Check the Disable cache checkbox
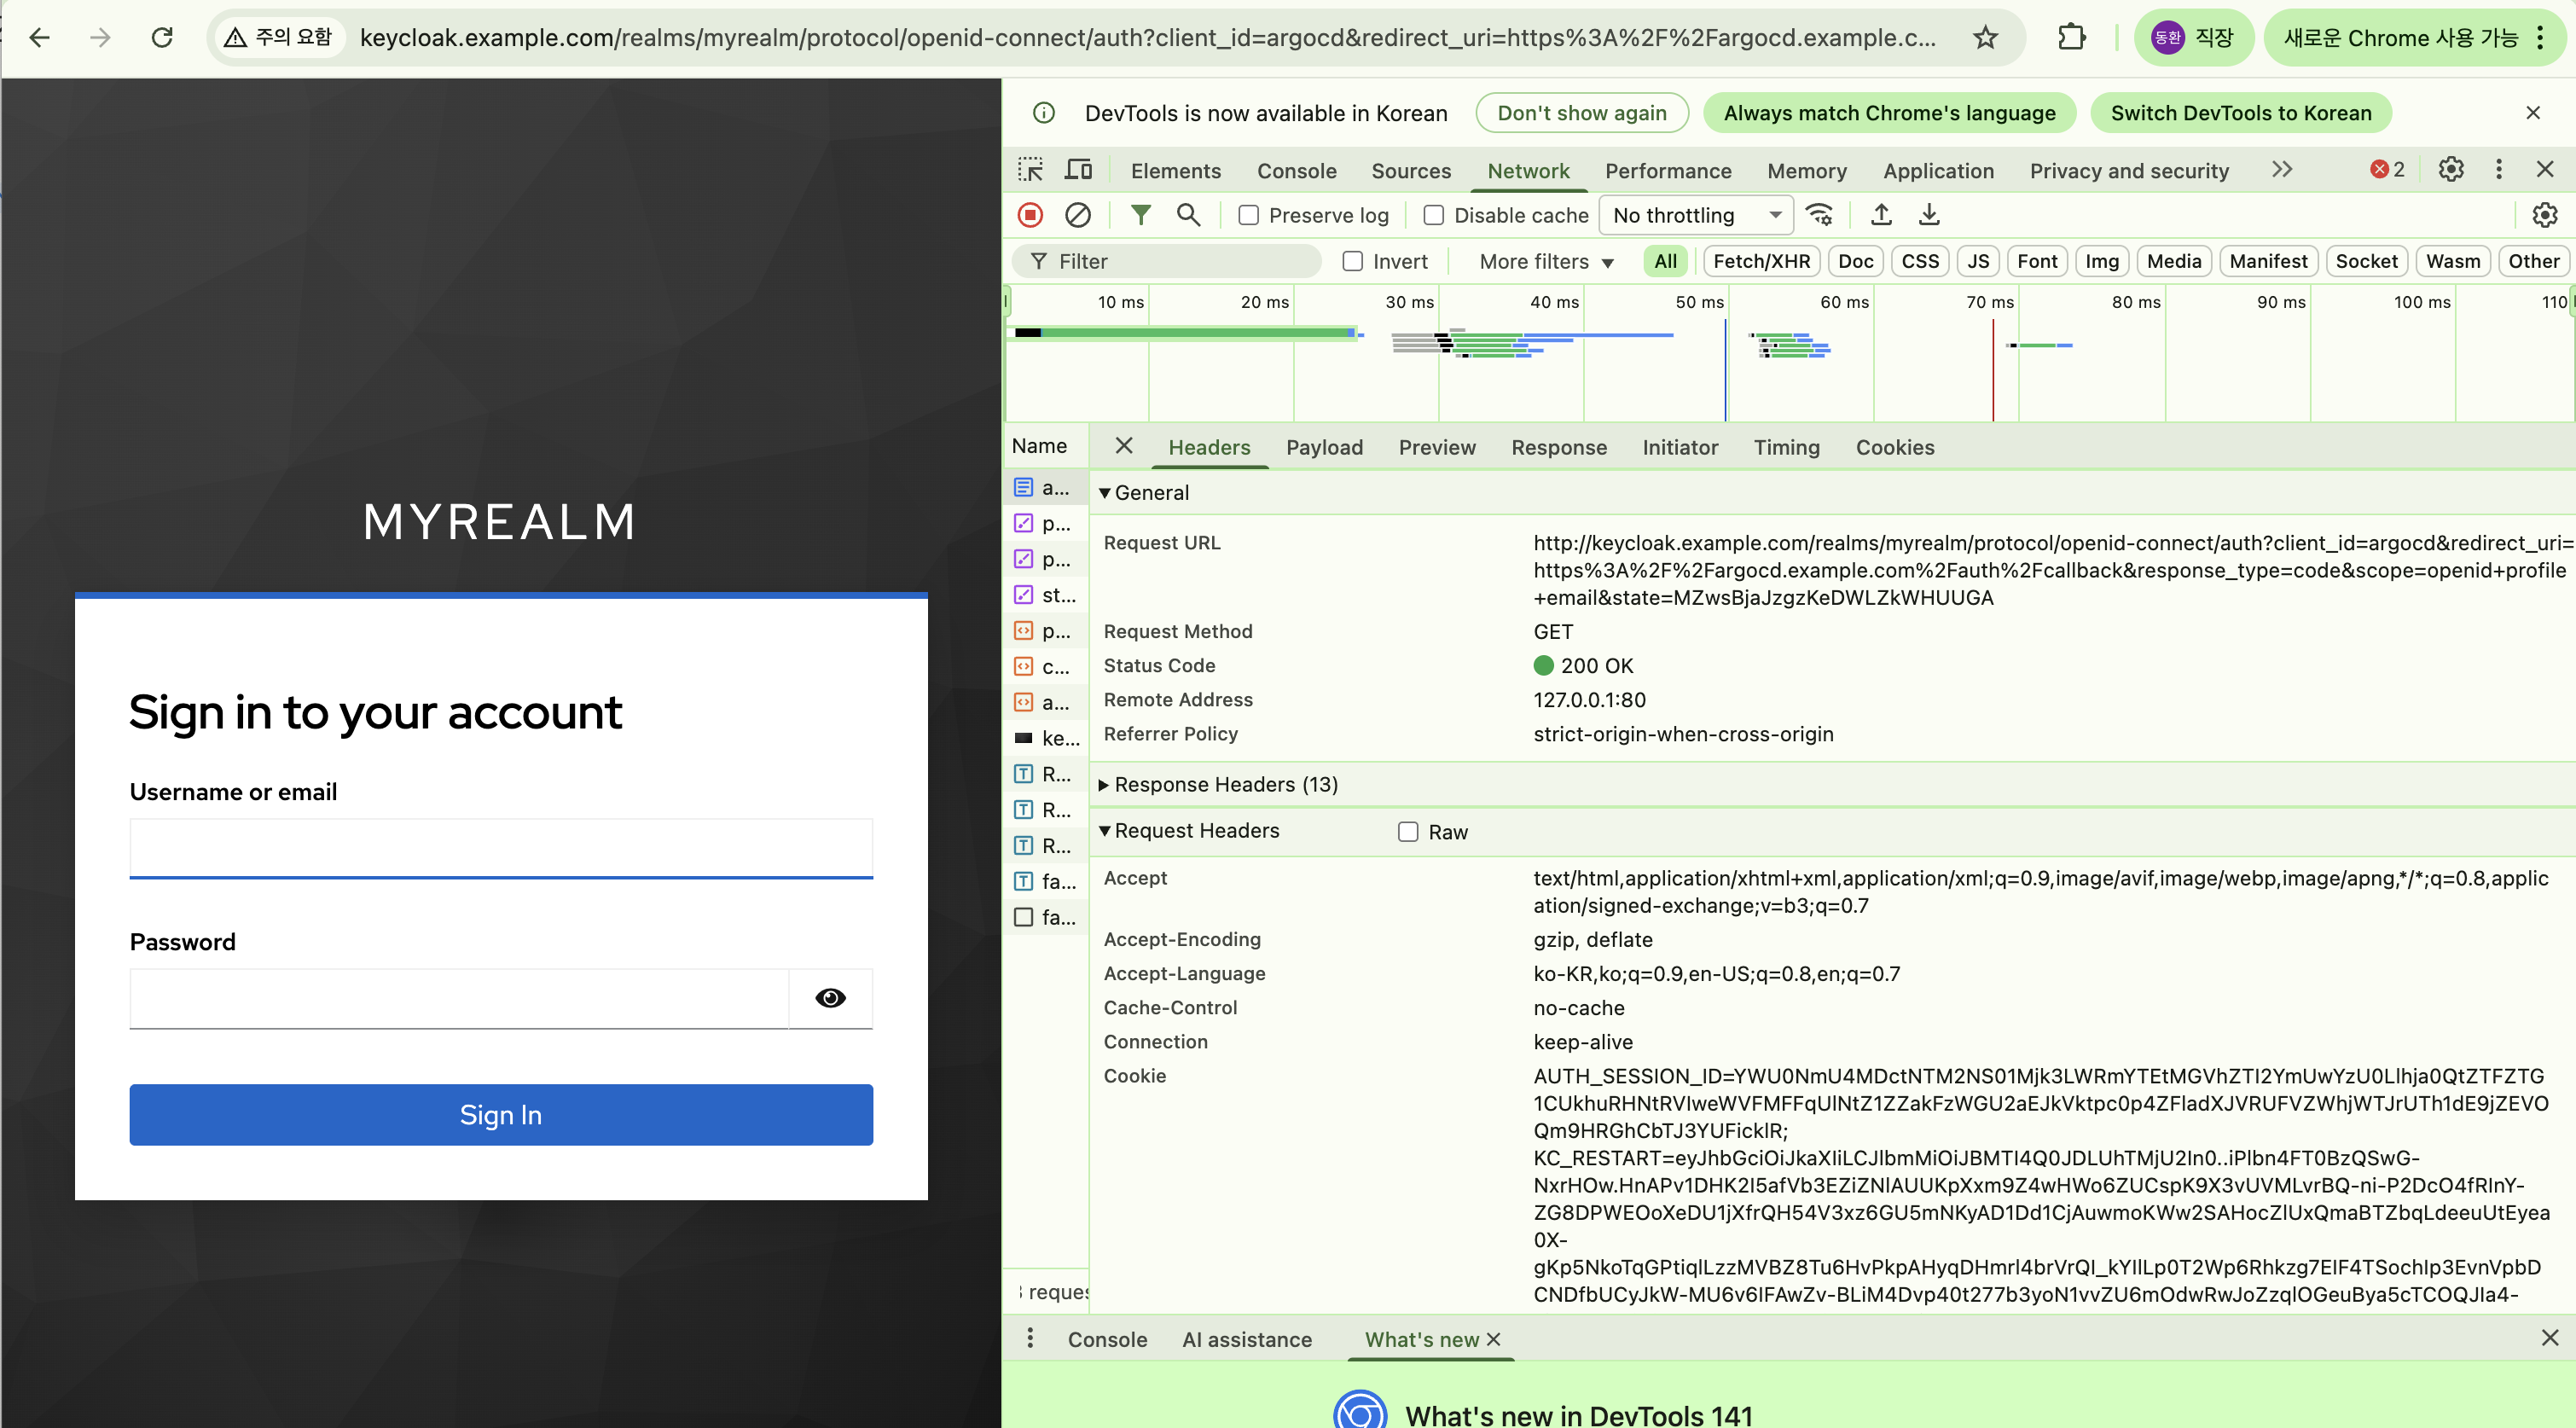 (x=1433, y=216)
